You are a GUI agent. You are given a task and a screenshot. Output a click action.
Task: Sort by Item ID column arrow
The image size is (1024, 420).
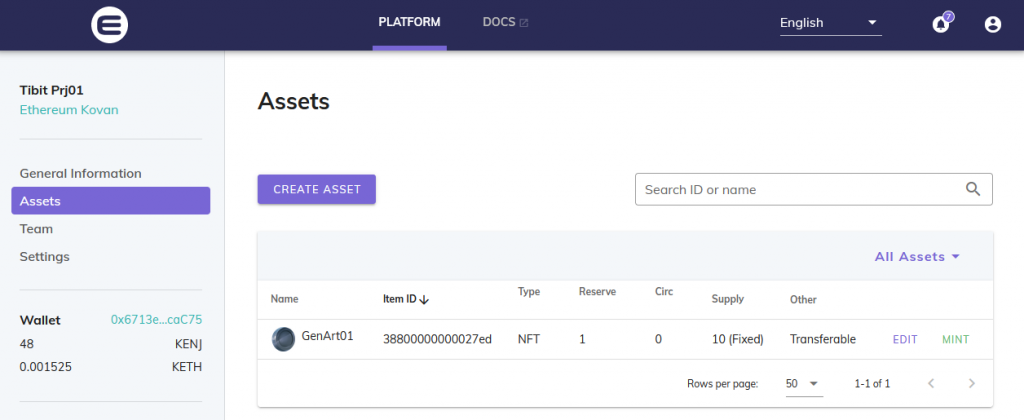coord(424,299)
